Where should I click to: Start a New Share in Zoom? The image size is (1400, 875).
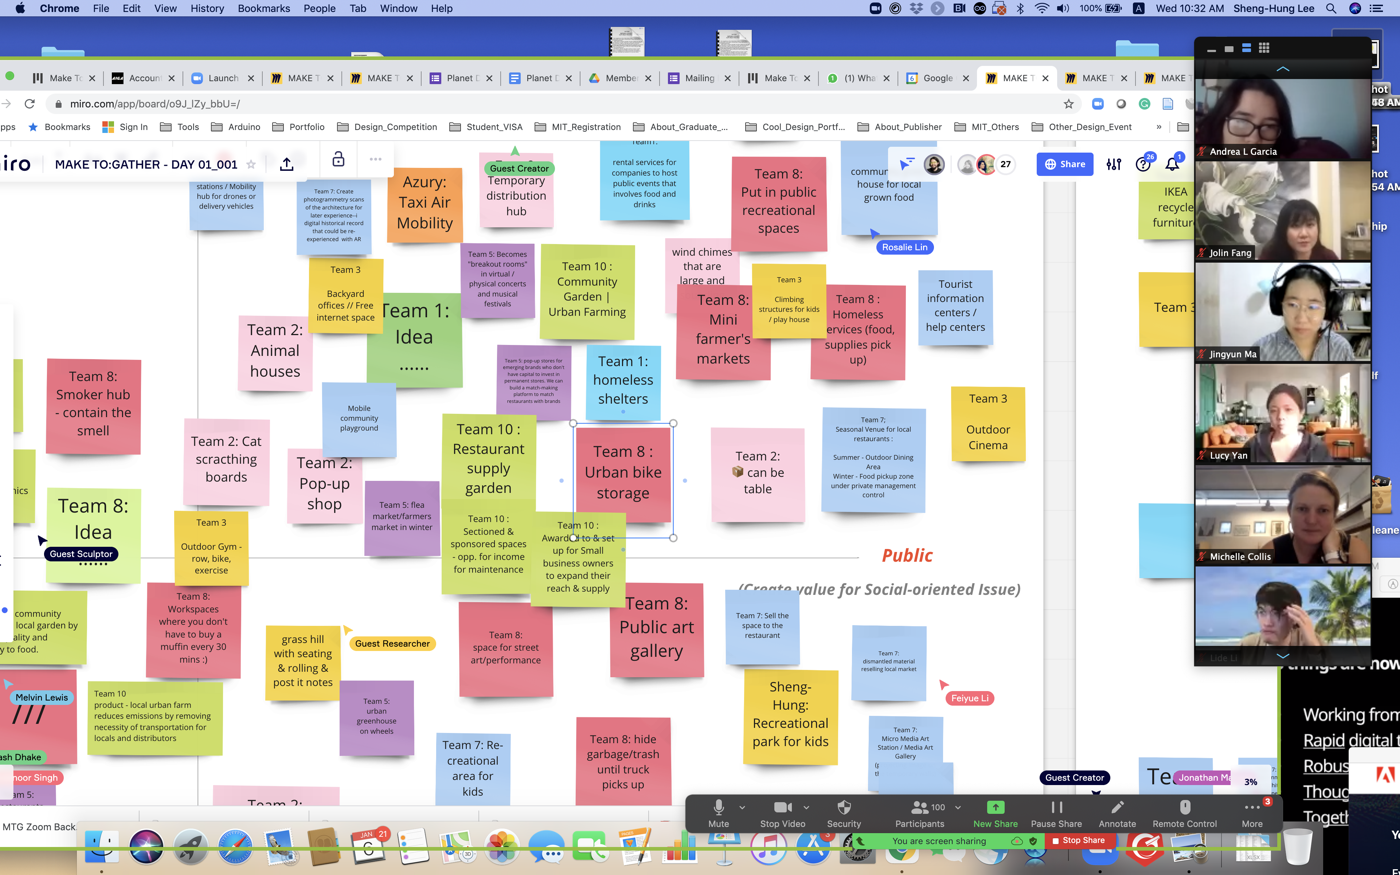995,813
